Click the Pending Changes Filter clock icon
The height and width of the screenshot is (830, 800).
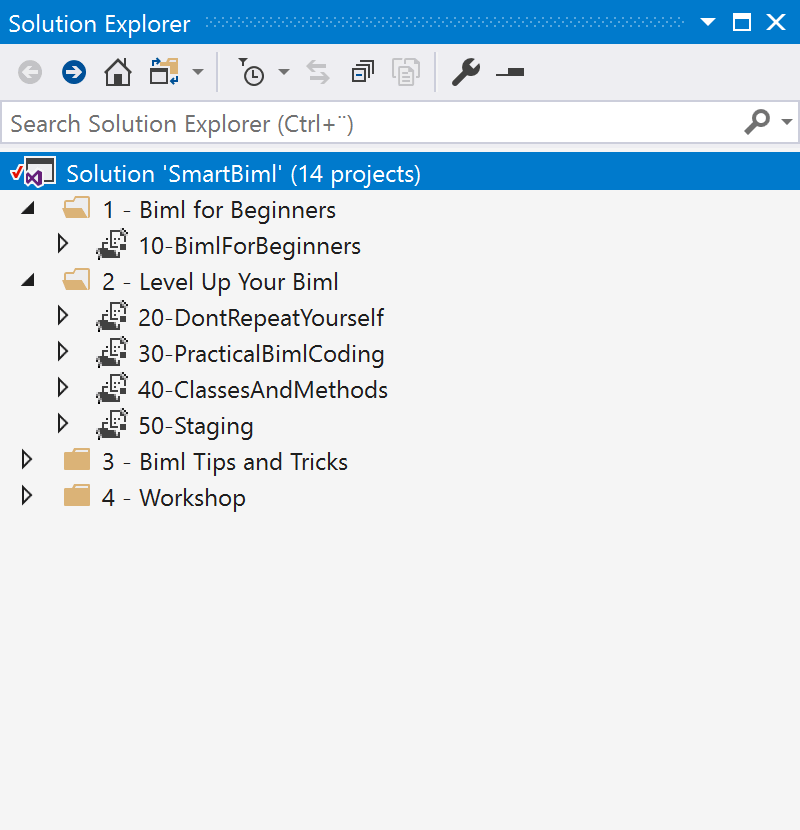pyautogui.click(x=251, y=72)
